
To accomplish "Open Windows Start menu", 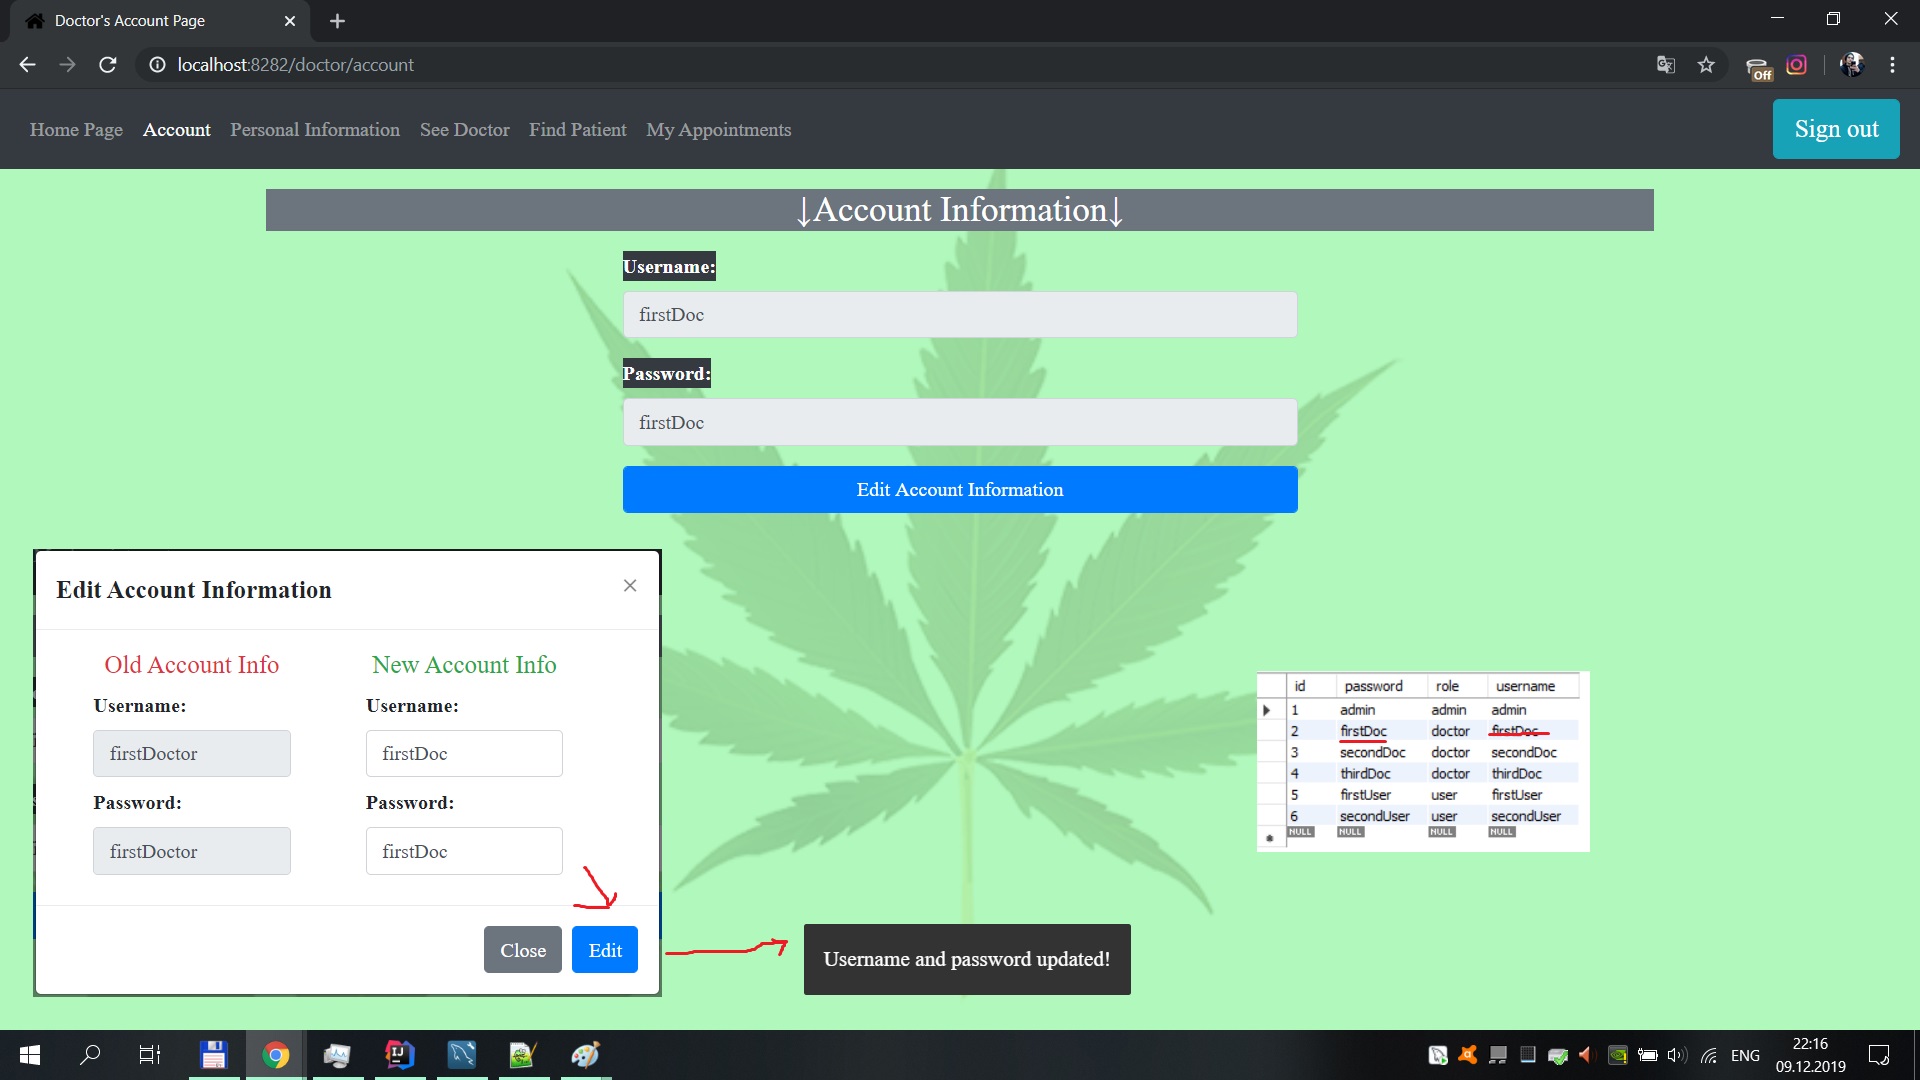I will click(30, 1054).
